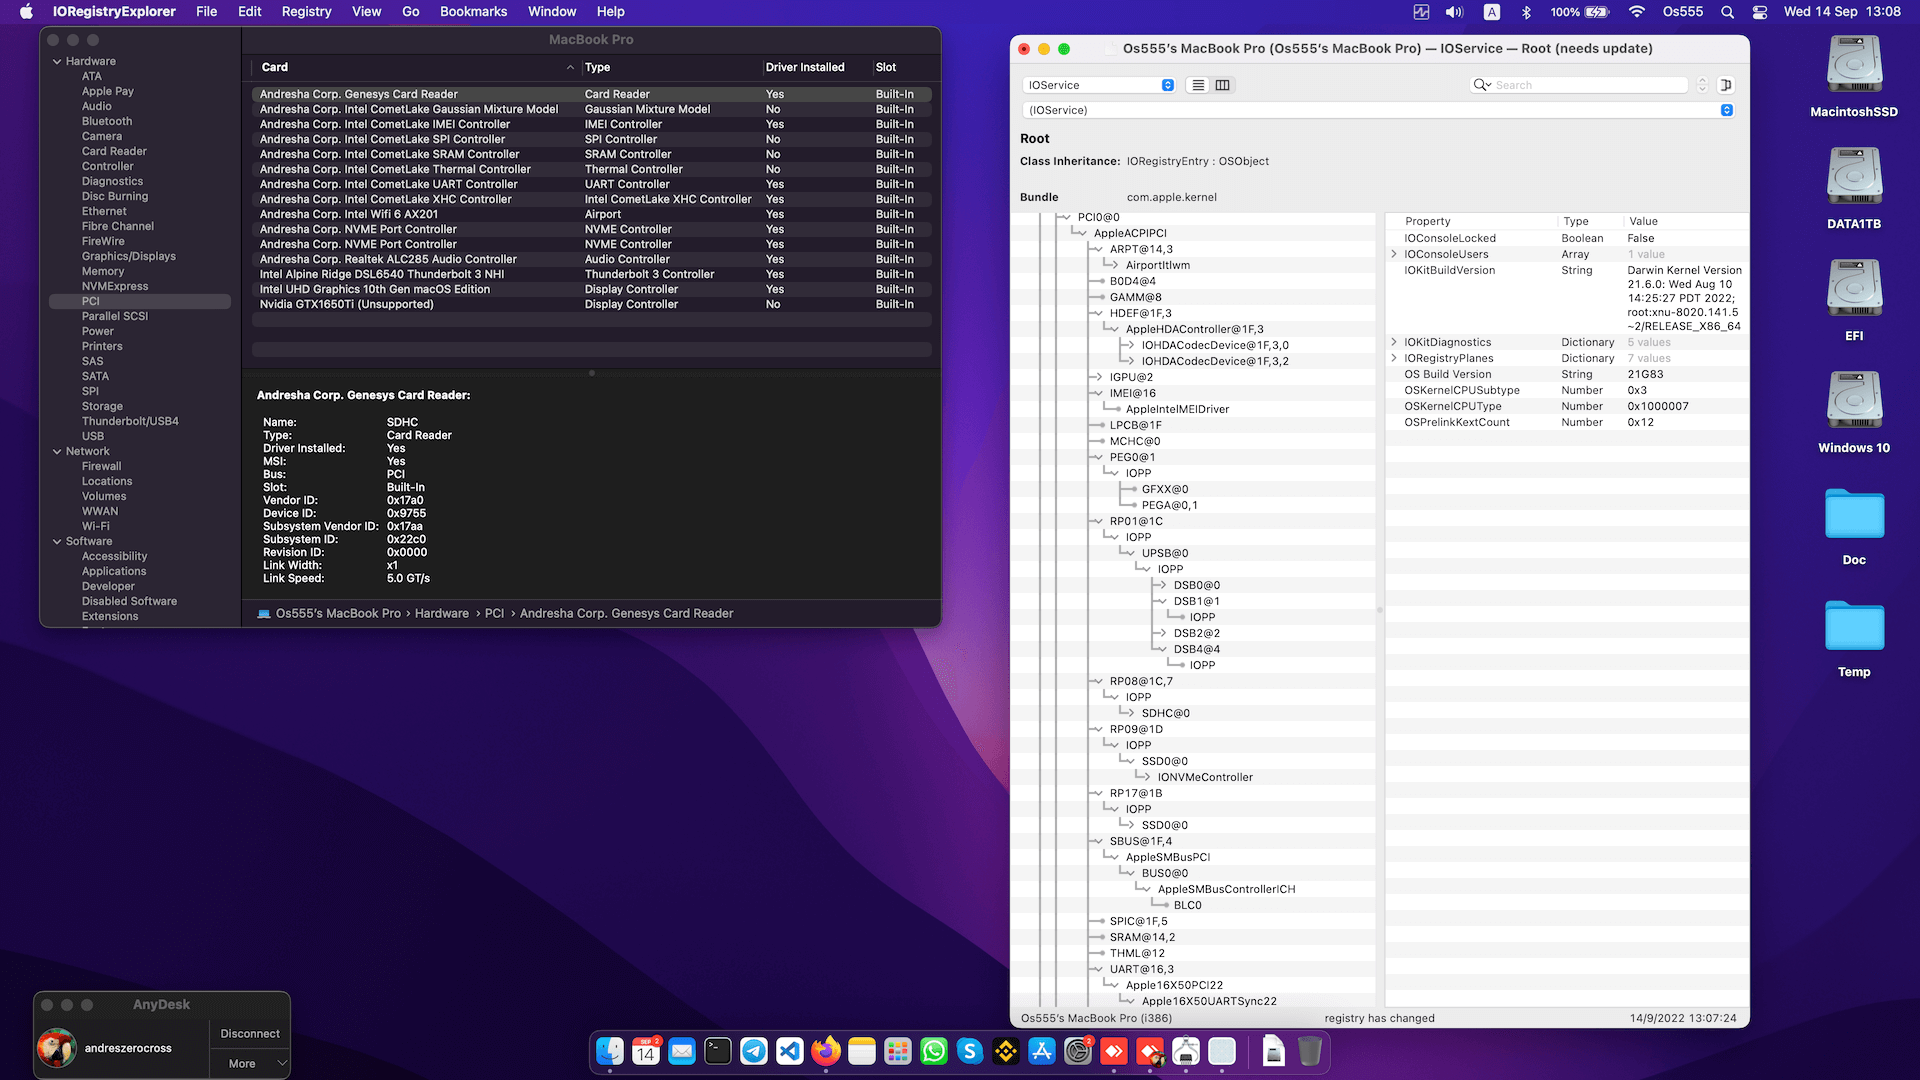Image resolution: width=1920 pixels, height=1080 pixels.
Task: Switch to list view in IORegistryExplorer toolbar
Action: click(1198, 85)
